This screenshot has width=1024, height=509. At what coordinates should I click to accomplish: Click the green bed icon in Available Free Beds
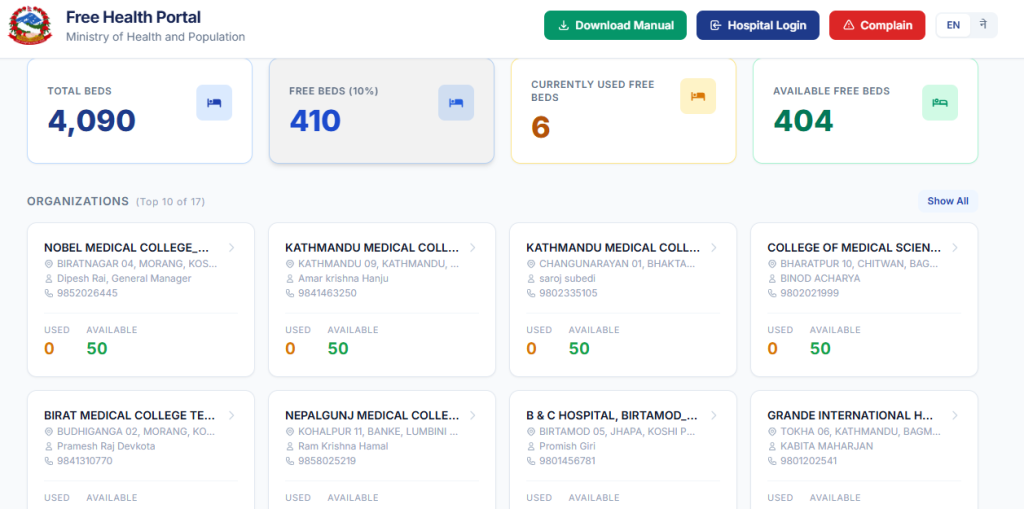tap(940, 103)
